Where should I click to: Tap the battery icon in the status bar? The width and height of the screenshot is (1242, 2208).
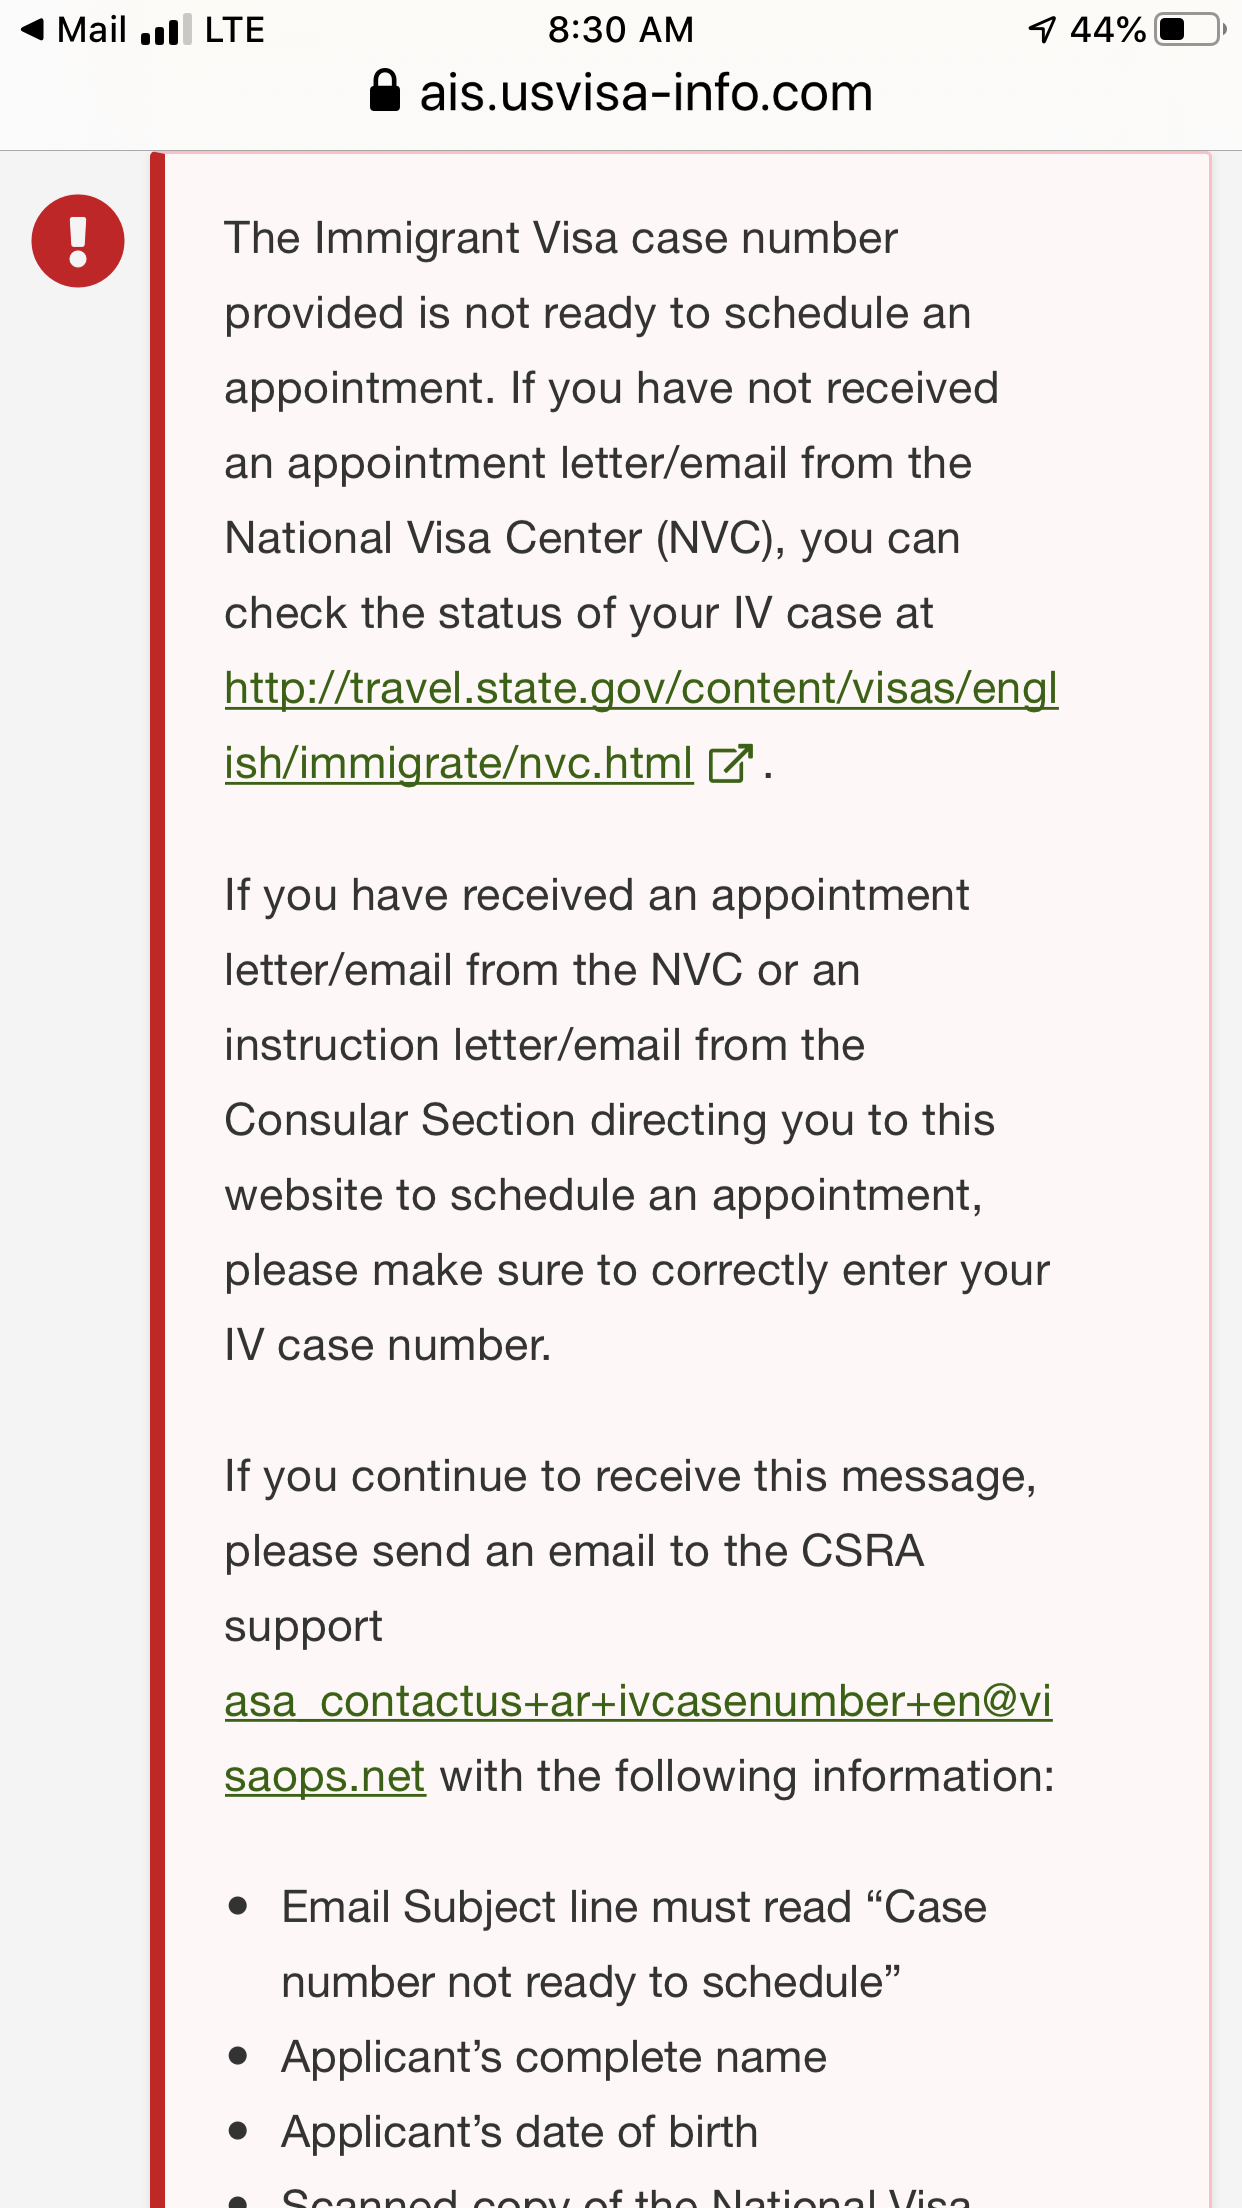(x=1190, y=29)
